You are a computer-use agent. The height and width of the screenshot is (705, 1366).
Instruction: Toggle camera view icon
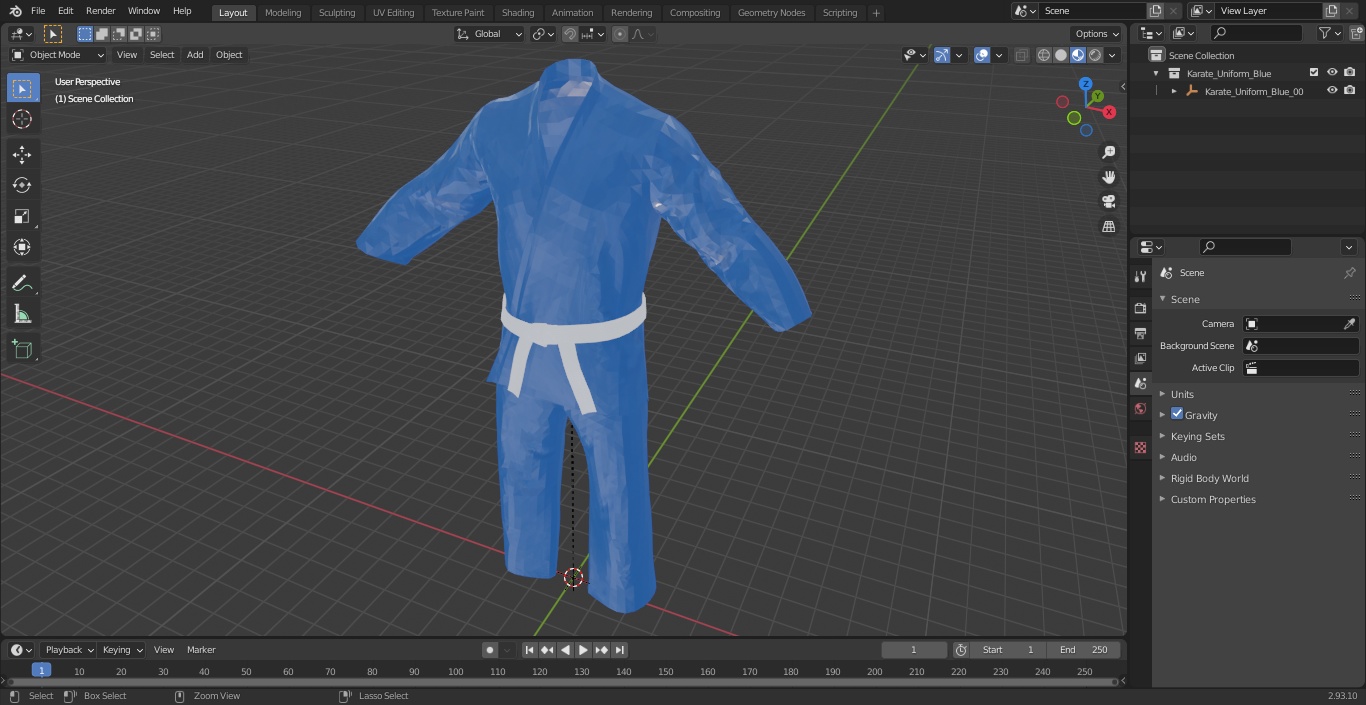point(1108,202)
